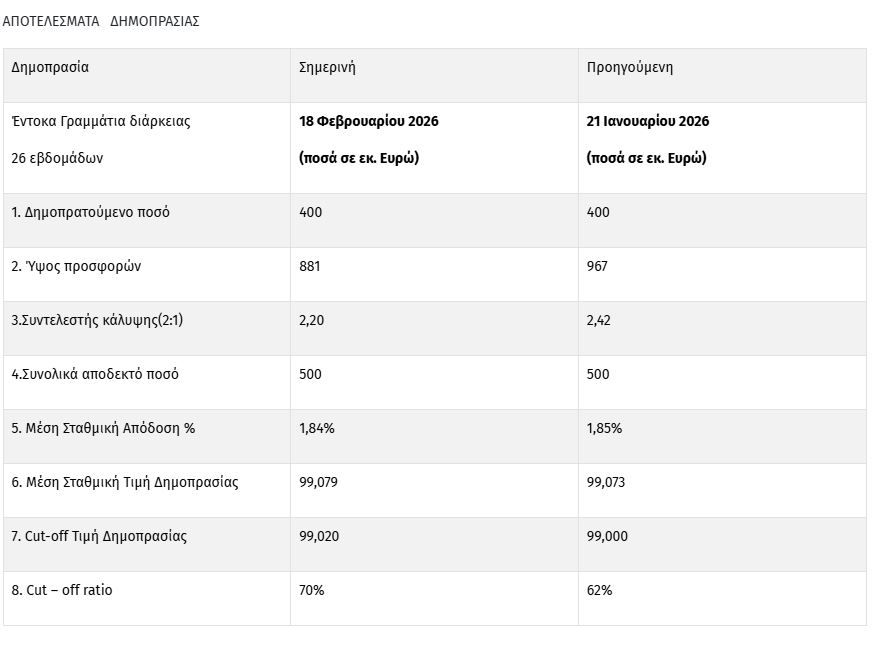The height and width of the screenshot is (670, 880).
Task: Select the 881 bids value cell
Action: coord(311,266)
